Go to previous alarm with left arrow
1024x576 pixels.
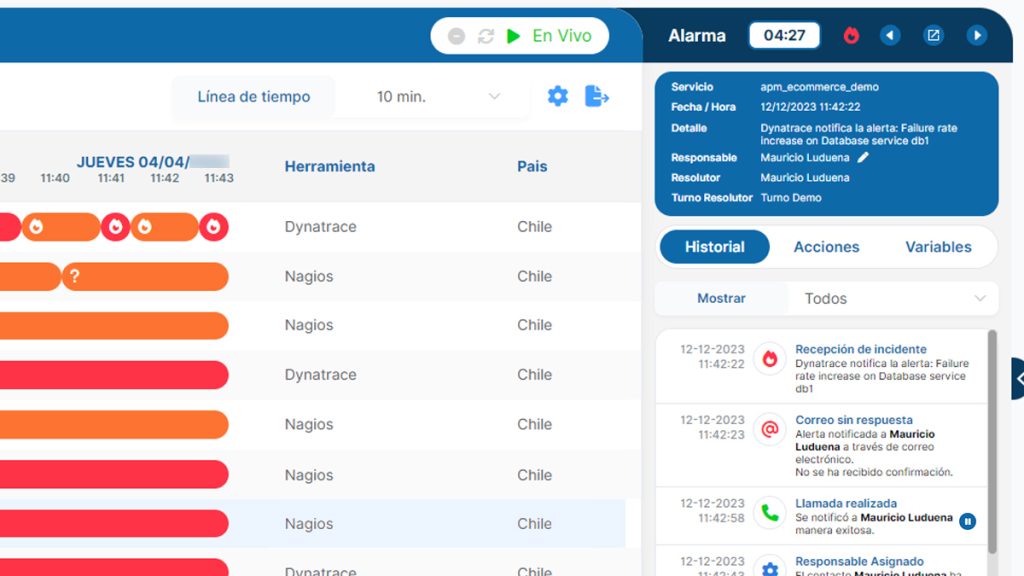(890, 35)
